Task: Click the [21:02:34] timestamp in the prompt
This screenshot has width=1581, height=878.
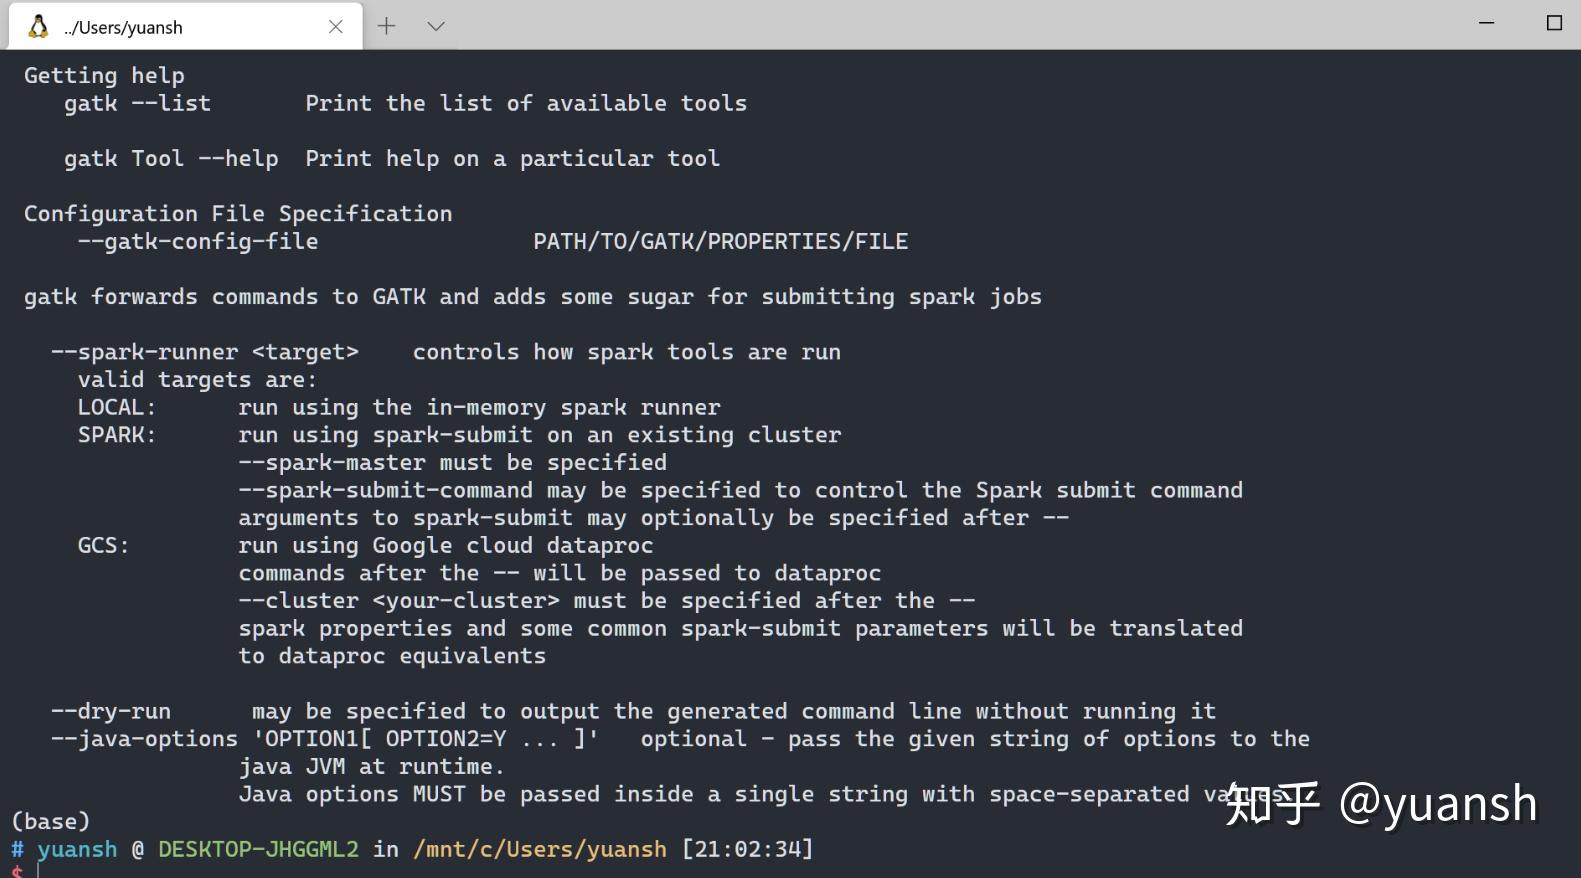Action: (x=747, y=849)
